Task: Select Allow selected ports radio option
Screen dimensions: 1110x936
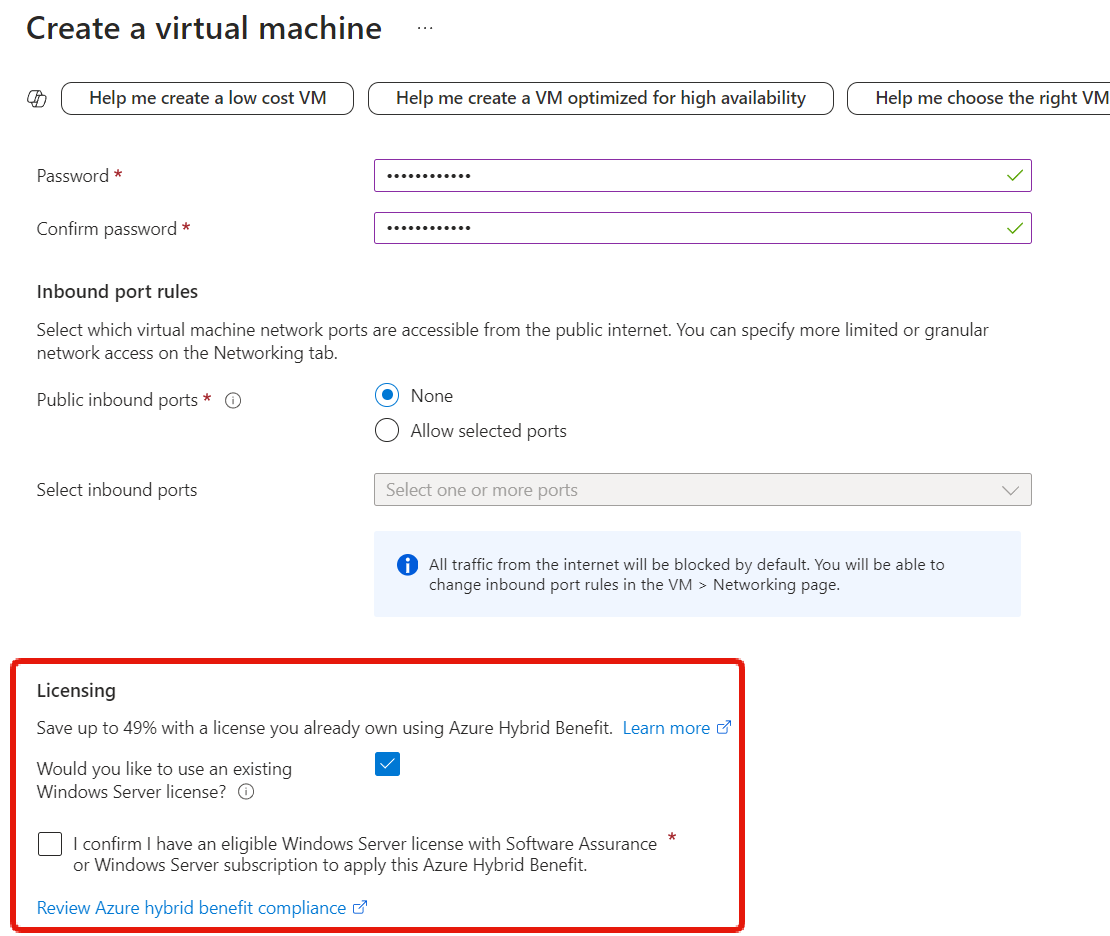Action: [x=387, y=430]
